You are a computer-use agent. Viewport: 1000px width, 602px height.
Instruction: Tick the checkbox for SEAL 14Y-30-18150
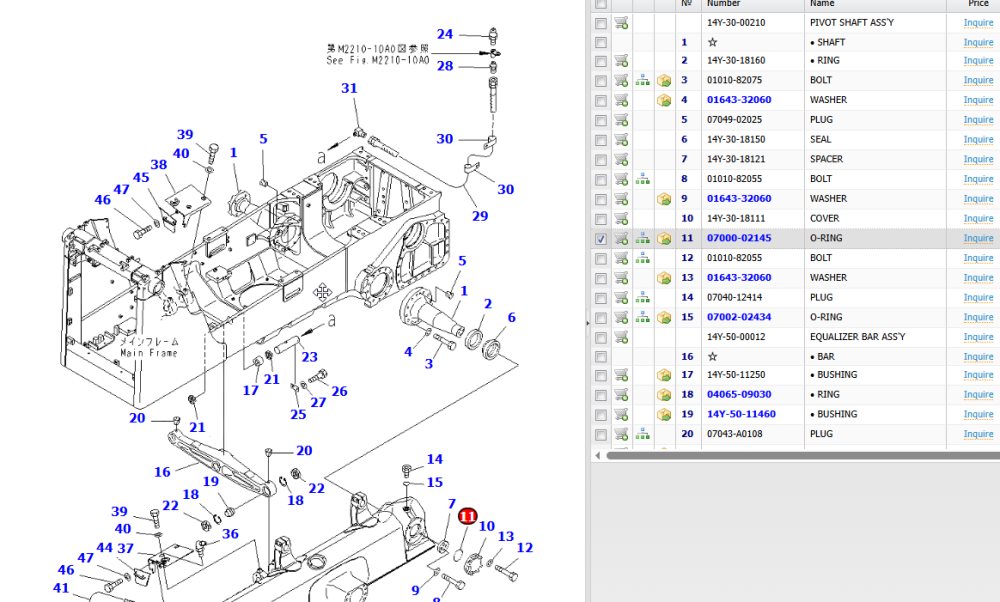(x=601, y=140)
